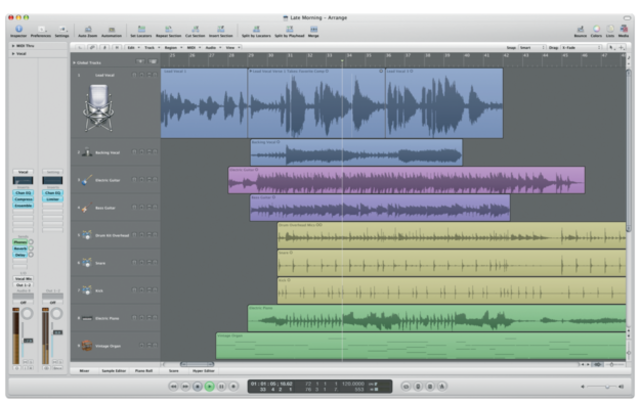
Task: Open the Settings toolbar icon
Action: [62, 29]
